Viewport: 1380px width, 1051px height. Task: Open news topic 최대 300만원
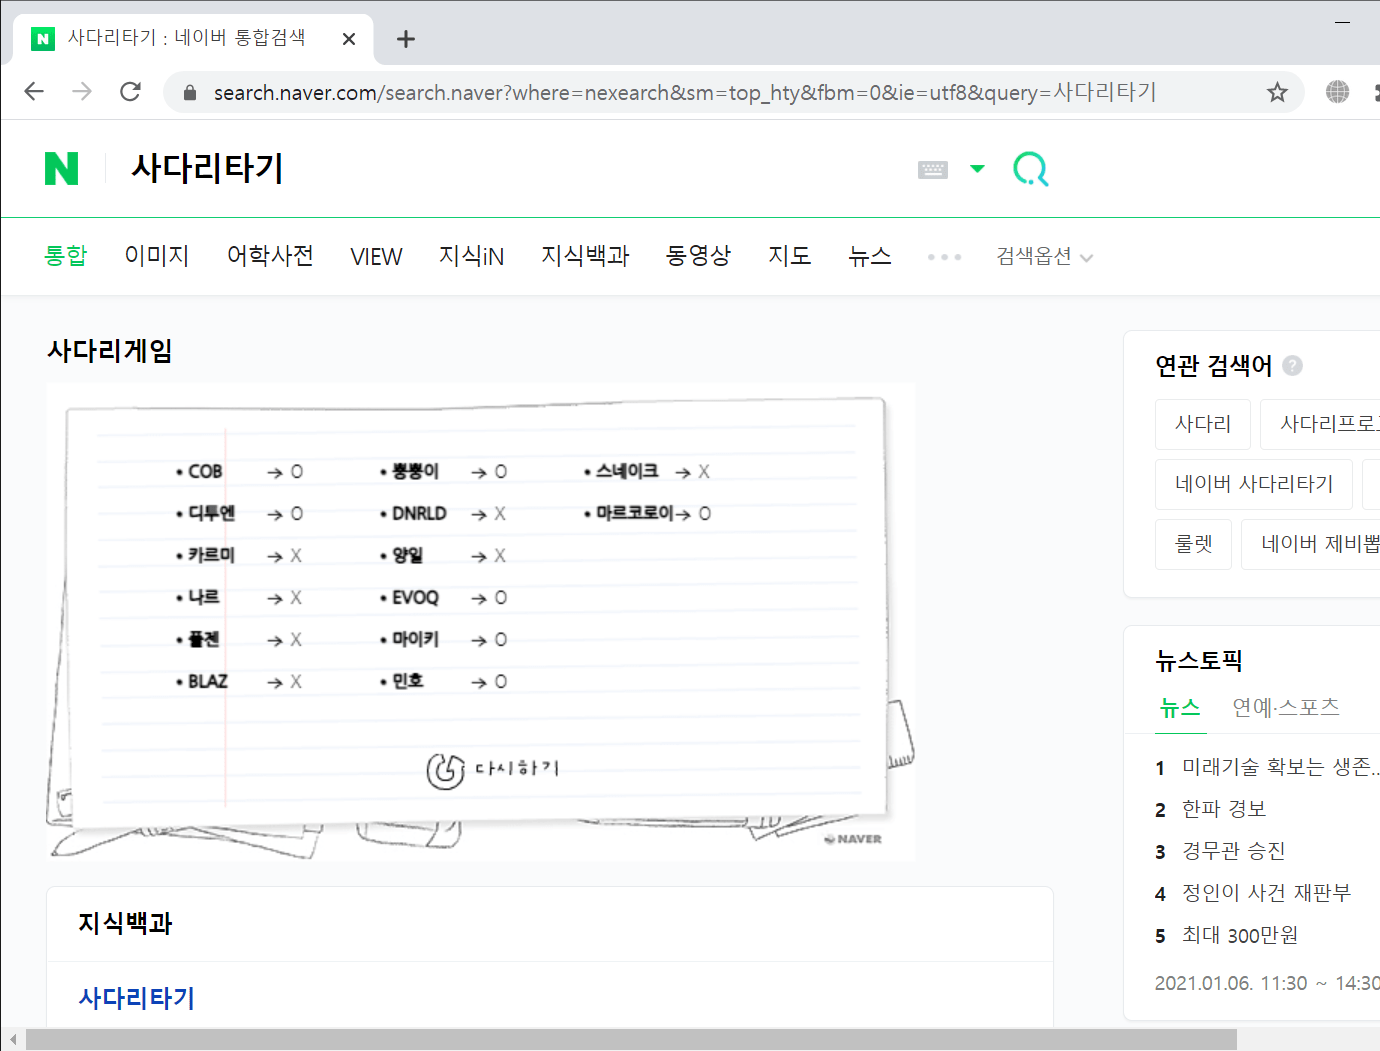point(1240,935)
